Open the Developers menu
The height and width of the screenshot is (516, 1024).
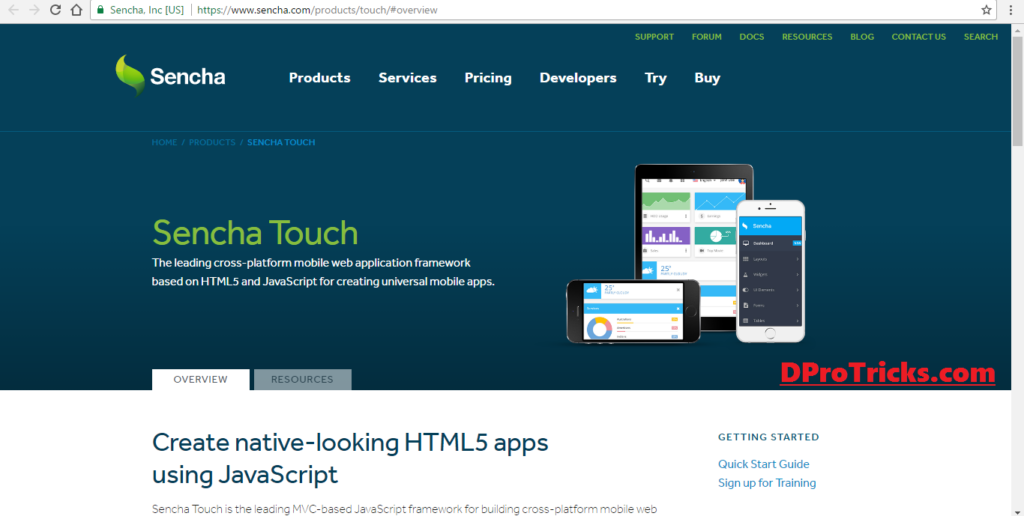pos(578,78)
